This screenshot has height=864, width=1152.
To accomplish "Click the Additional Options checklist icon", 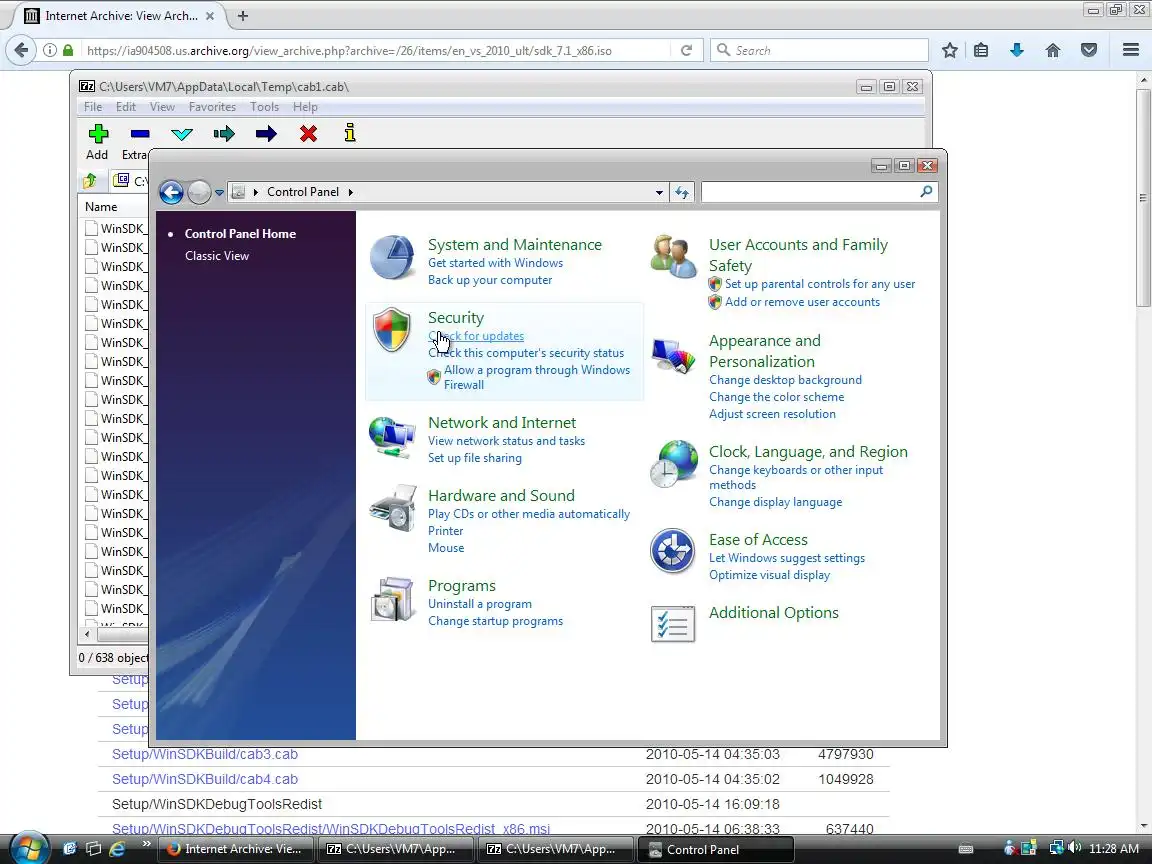I will tap(673, 624).
